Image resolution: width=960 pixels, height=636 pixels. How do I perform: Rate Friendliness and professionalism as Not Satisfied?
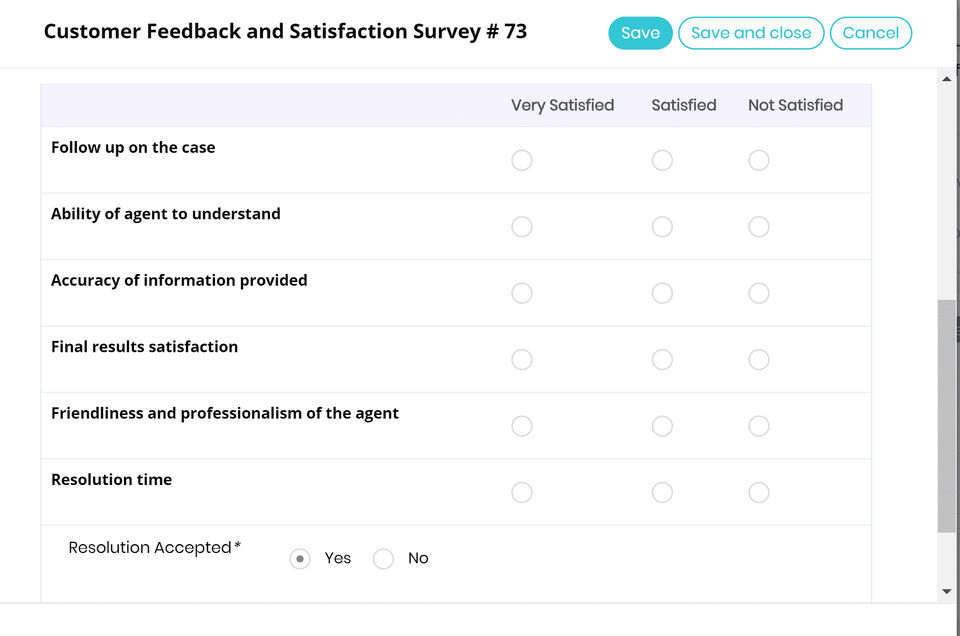pyautogui.click(x=759, y=426)
